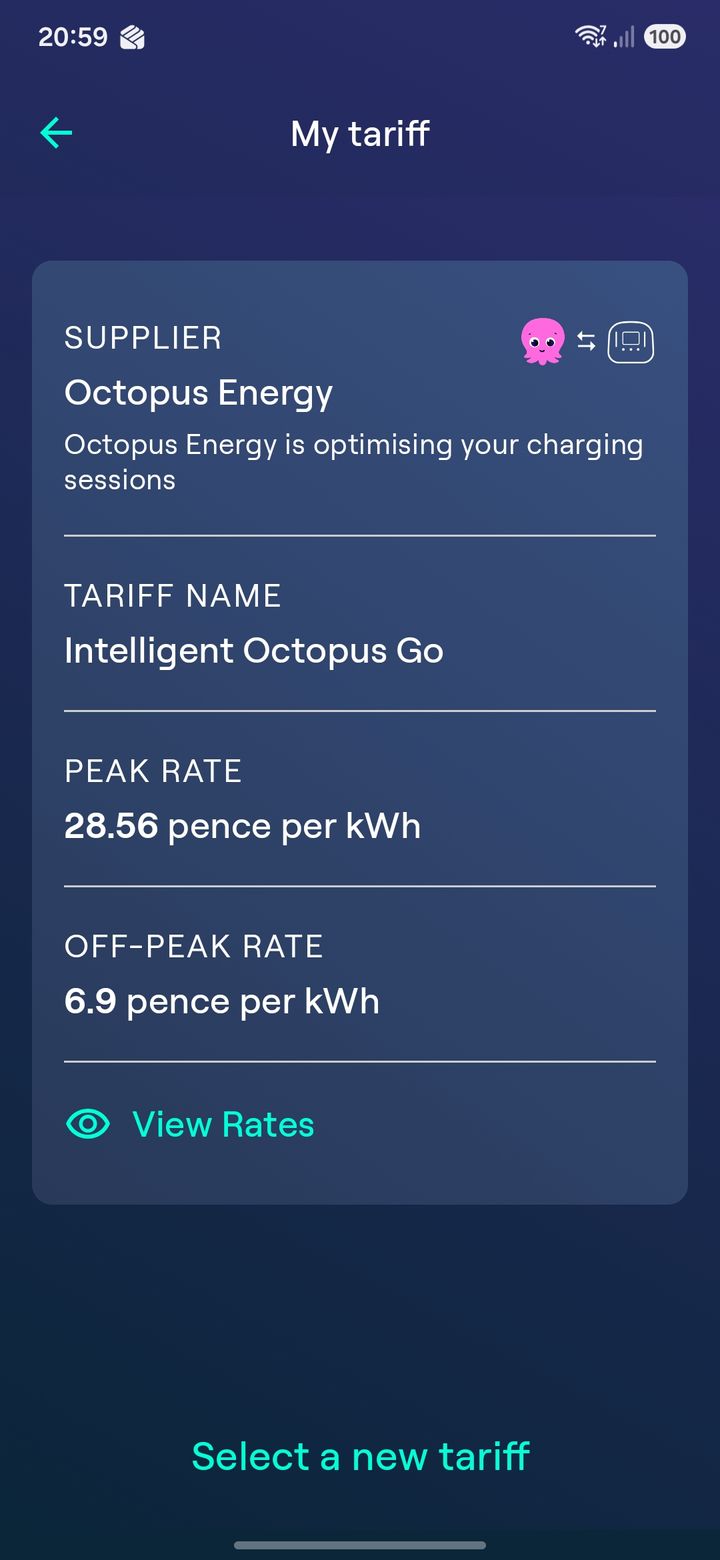Tap the 6.9 pence off-peak rate value
The width and height of the screenshot is (720, 1560).
click(222, 1001)
